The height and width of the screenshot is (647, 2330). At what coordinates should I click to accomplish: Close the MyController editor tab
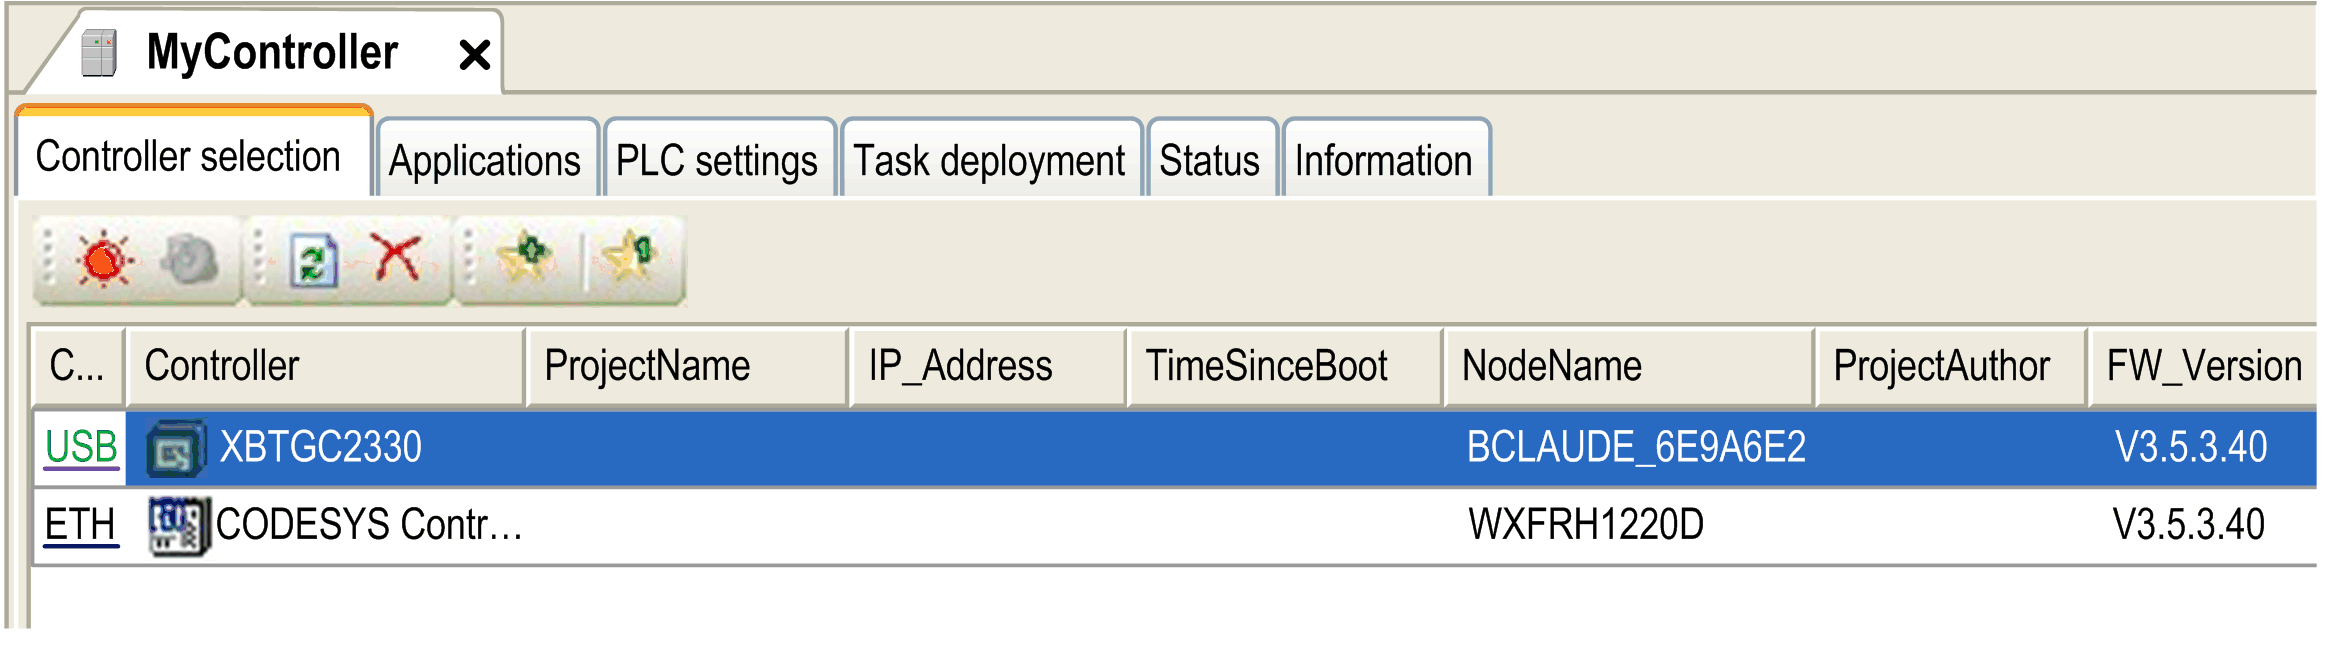(x=474, y=54)
